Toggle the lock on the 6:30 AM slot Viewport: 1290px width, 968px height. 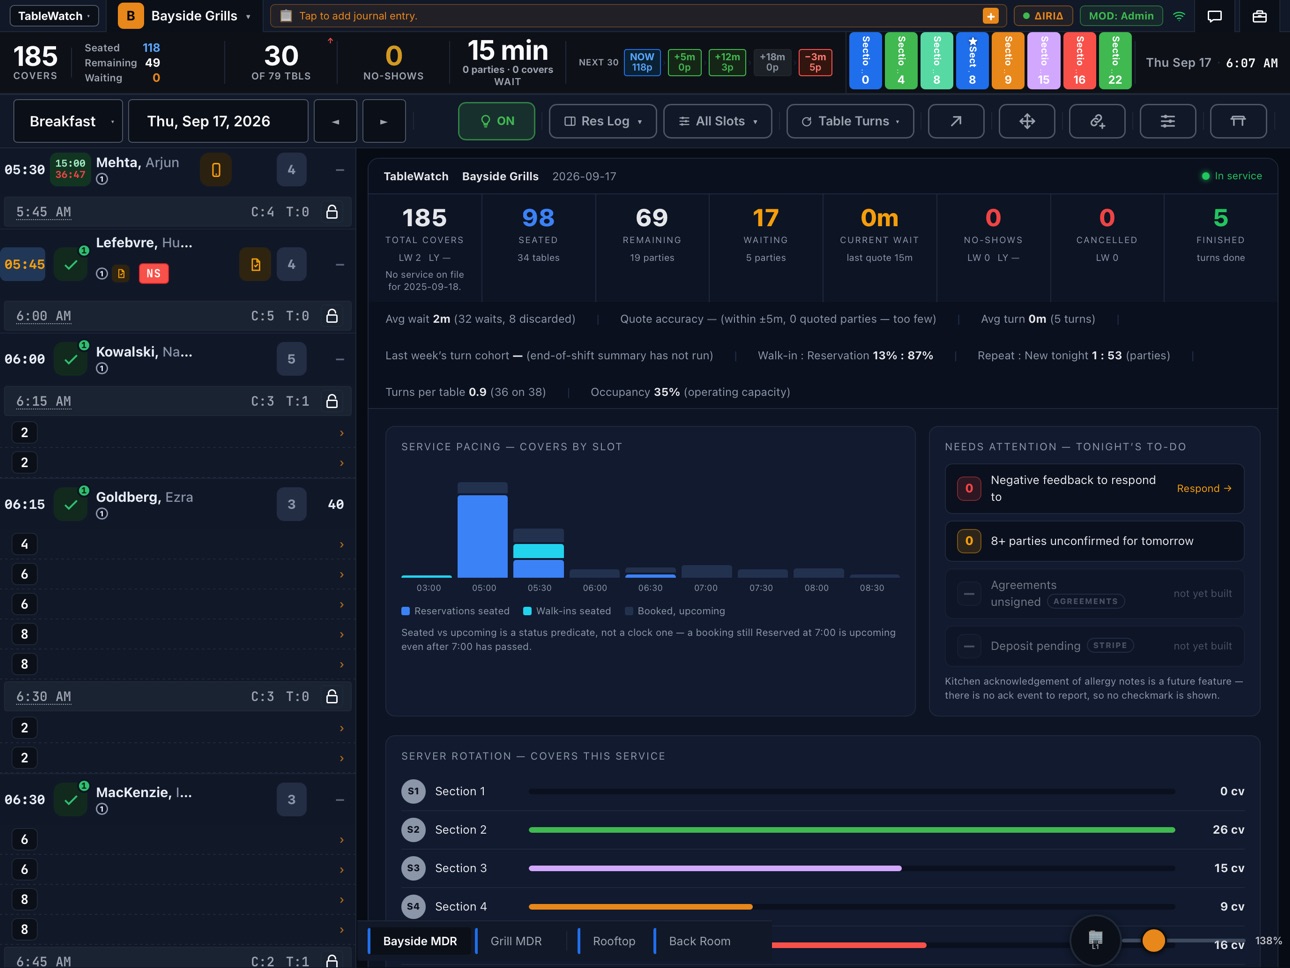tap(332, 696)
